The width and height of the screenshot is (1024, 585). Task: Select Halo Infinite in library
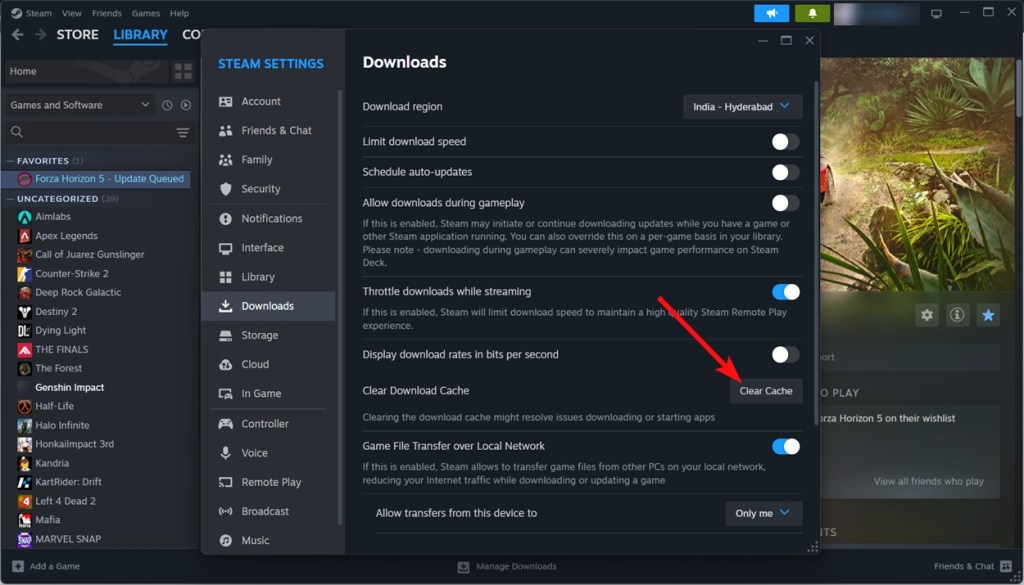62,425
